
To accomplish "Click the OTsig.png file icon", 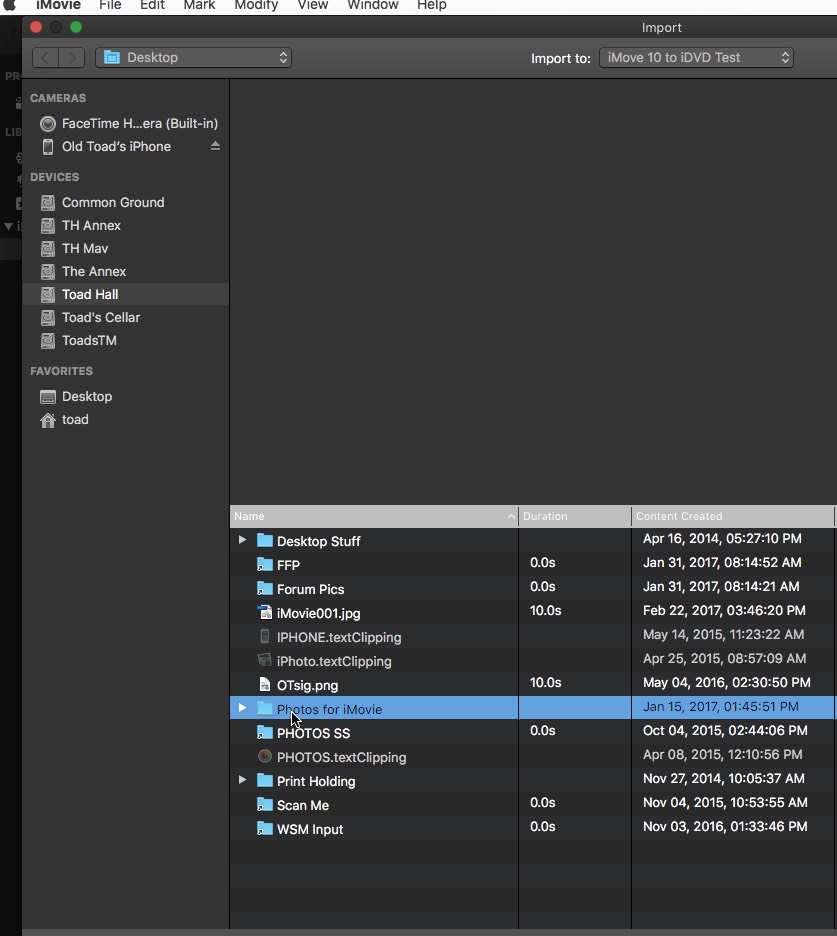I will click(x=264, y=685).
